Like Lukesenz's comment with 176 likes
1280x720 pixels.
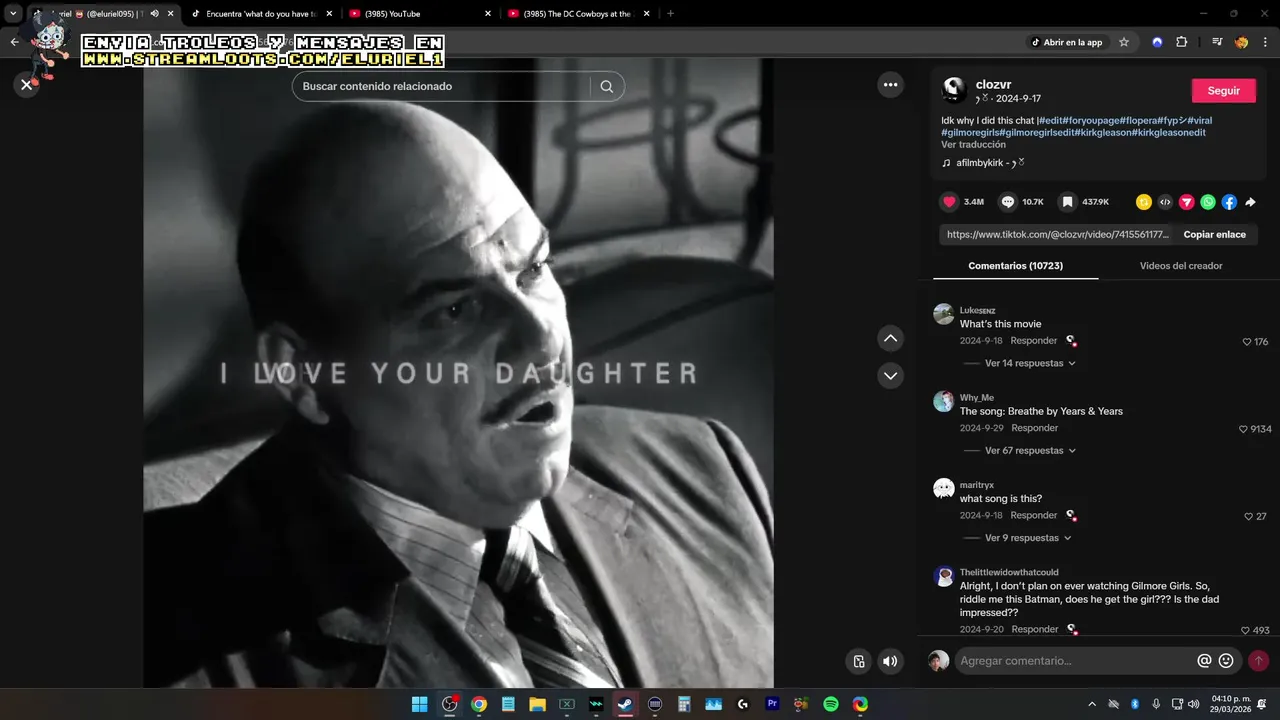(1247, 342)
